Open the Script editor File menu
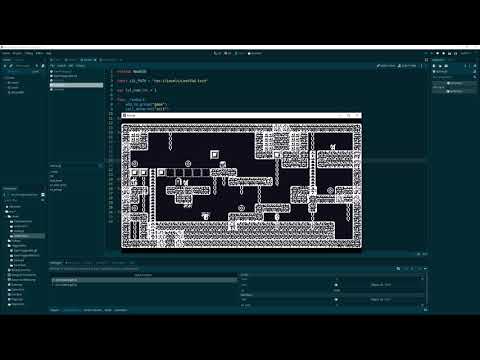The height and width of the screenshot is (360, 480). click(x=52, y=66)
